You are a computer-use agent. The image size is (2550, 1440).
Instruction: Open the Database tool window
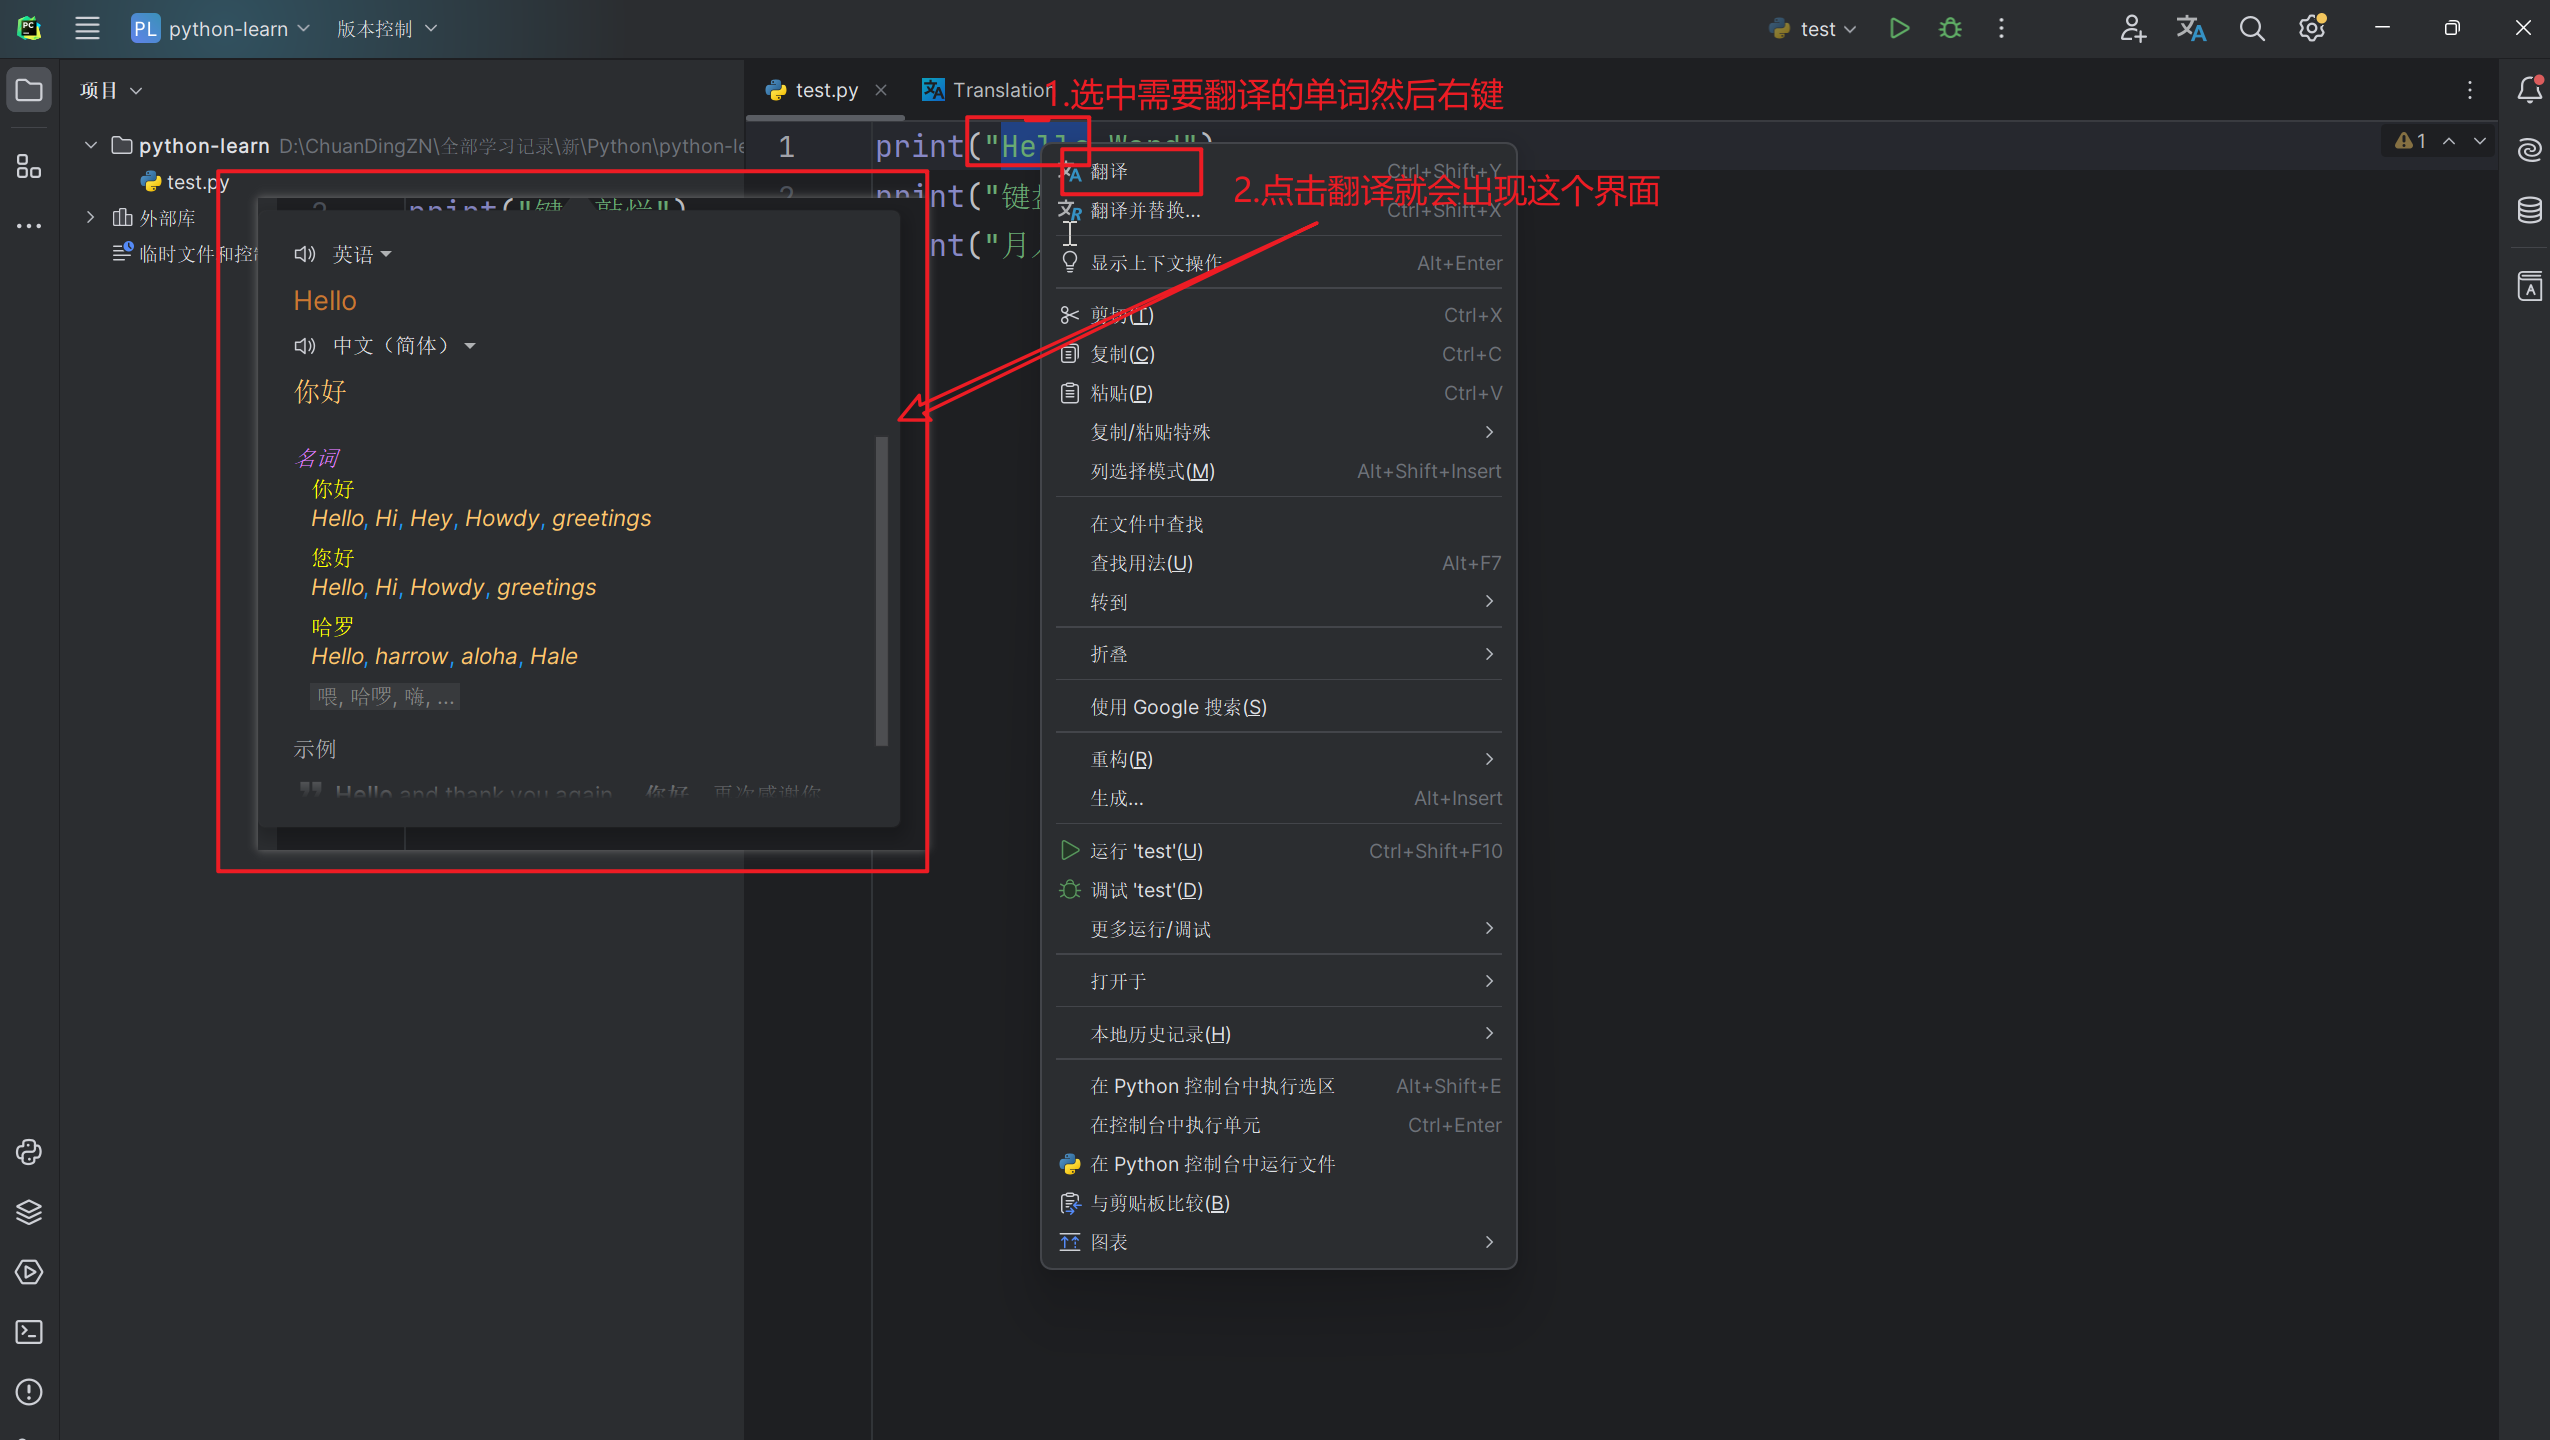pos(2529,210)
